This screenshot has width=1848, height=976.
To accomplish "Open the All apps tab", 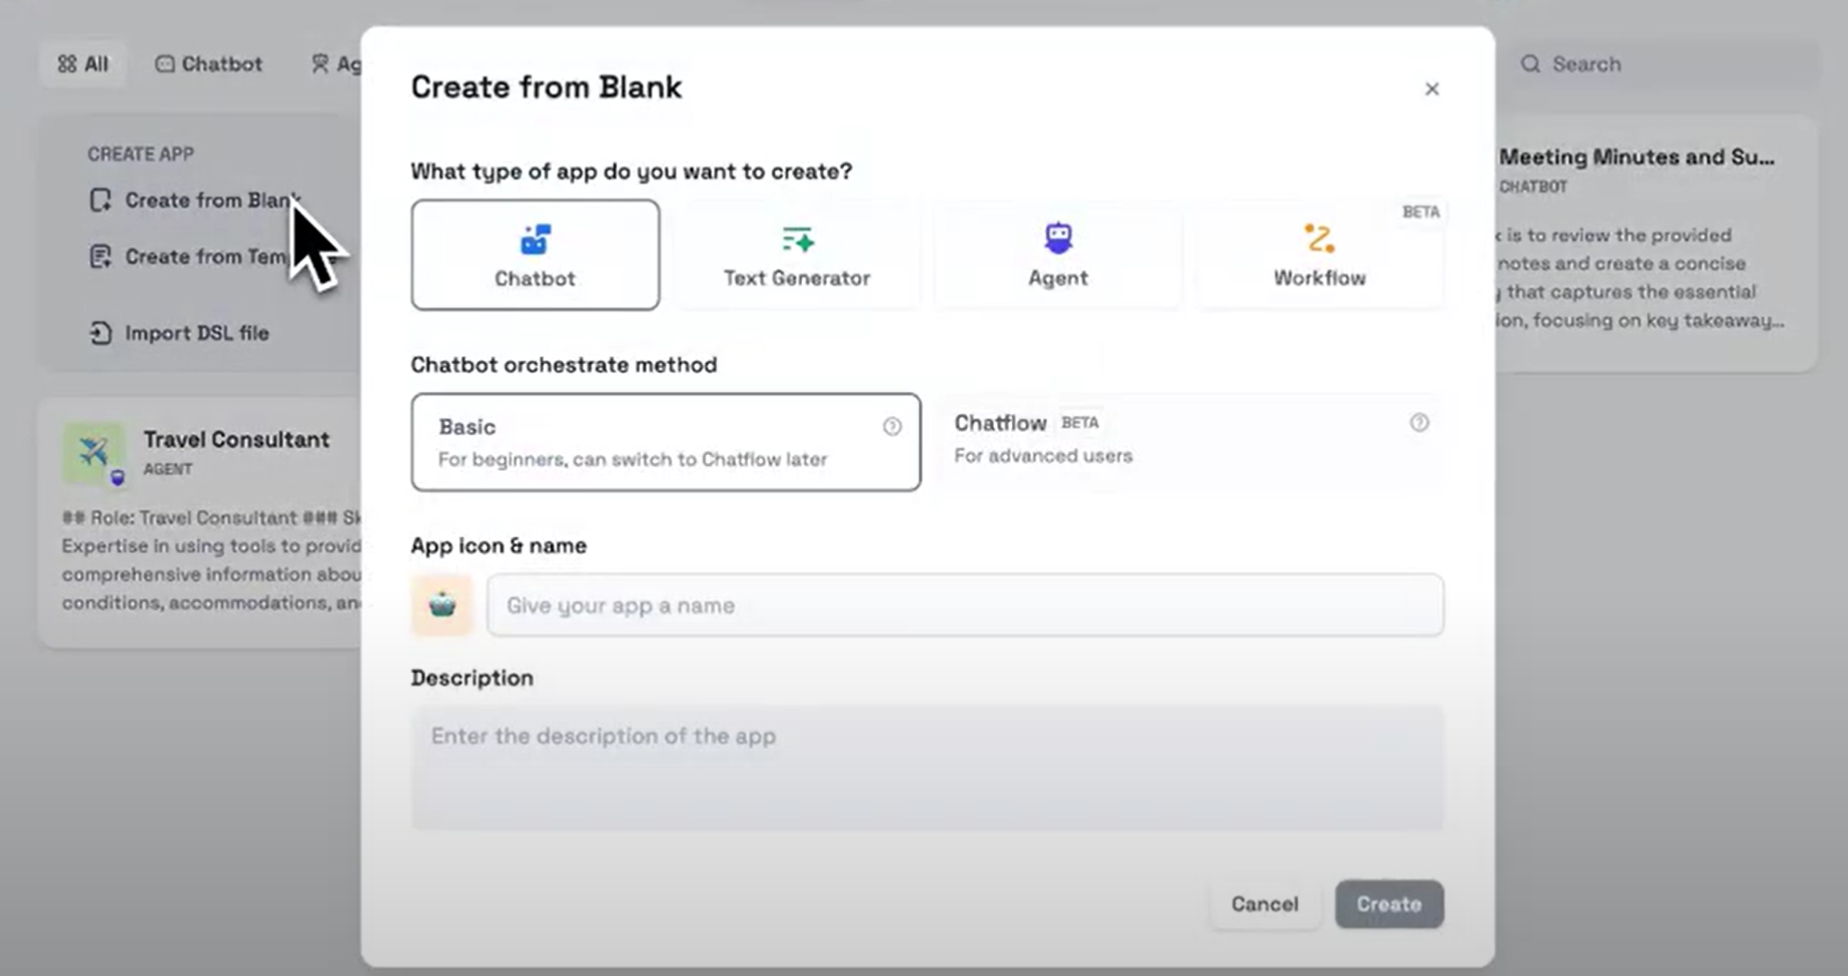I will 83,64.
